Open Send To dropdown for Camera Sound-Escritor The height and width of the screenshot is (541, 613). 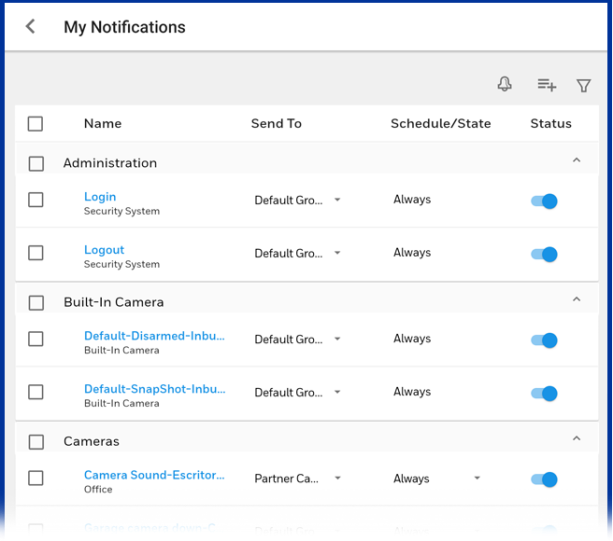tap(297, 479)
